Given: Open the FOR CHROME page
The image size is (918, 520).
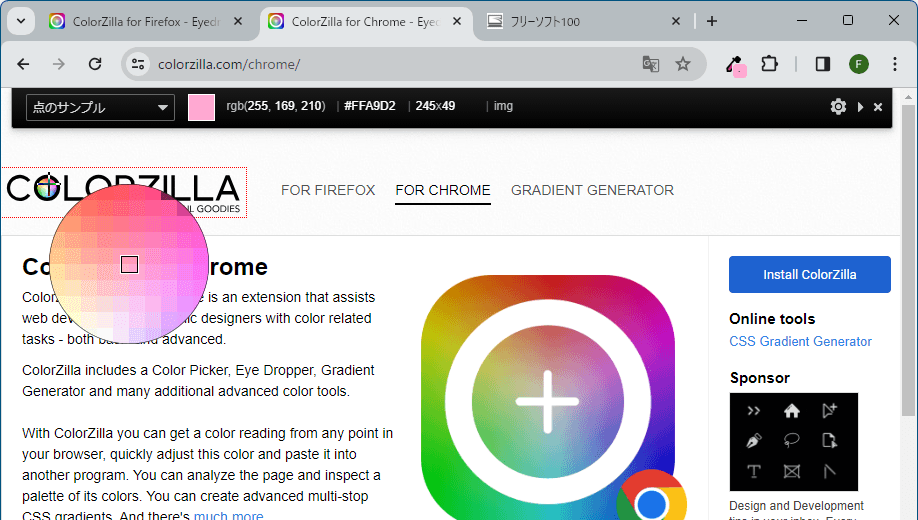Looking at the screenshot, I should point(443,190).
